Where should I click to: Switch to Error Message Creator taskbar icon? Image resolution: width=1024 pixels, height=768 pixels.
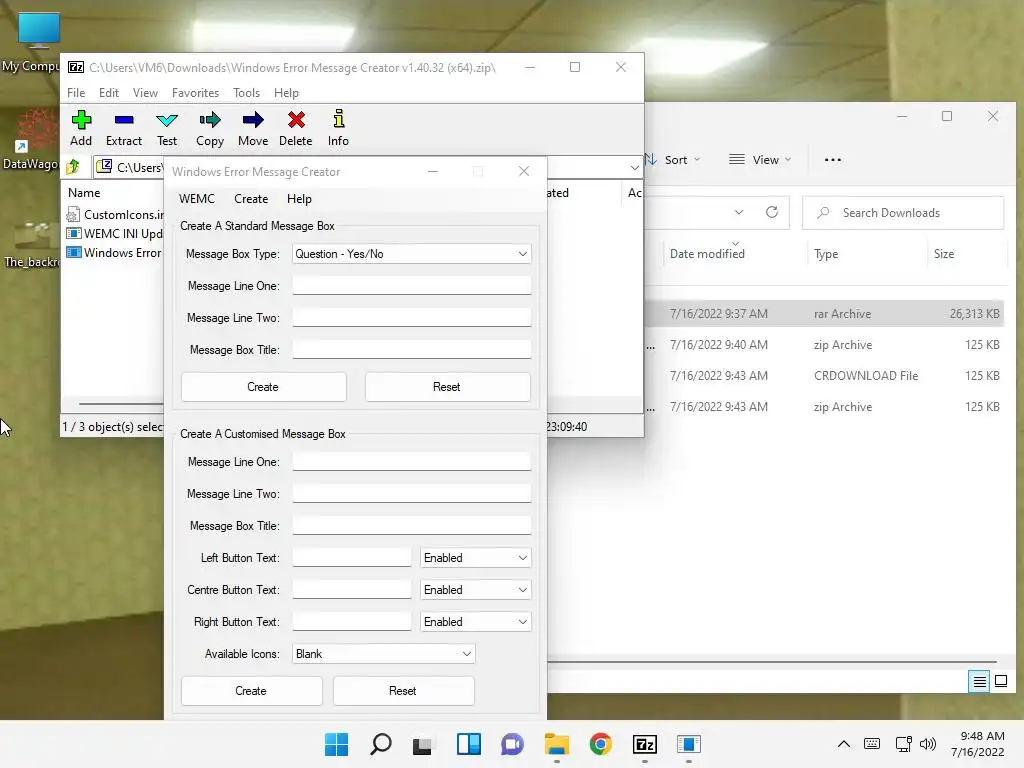688,744
